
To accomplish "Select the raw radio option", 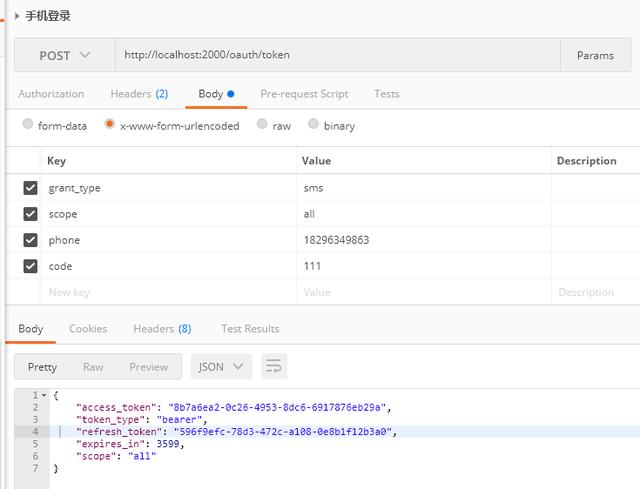I will pyautogui.click(x=262, y=124).
